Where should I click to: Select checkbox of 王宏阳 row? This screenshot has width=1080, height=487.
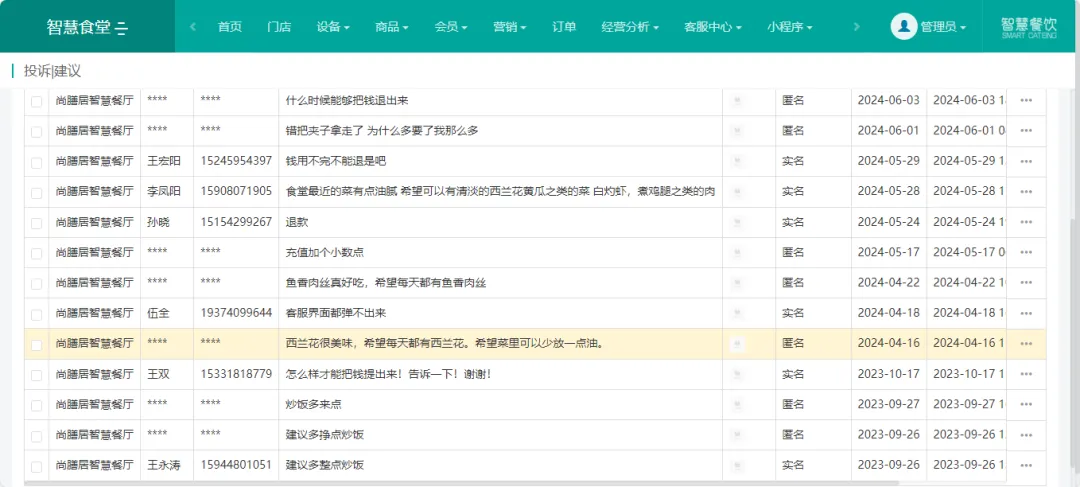click(37, 162)
